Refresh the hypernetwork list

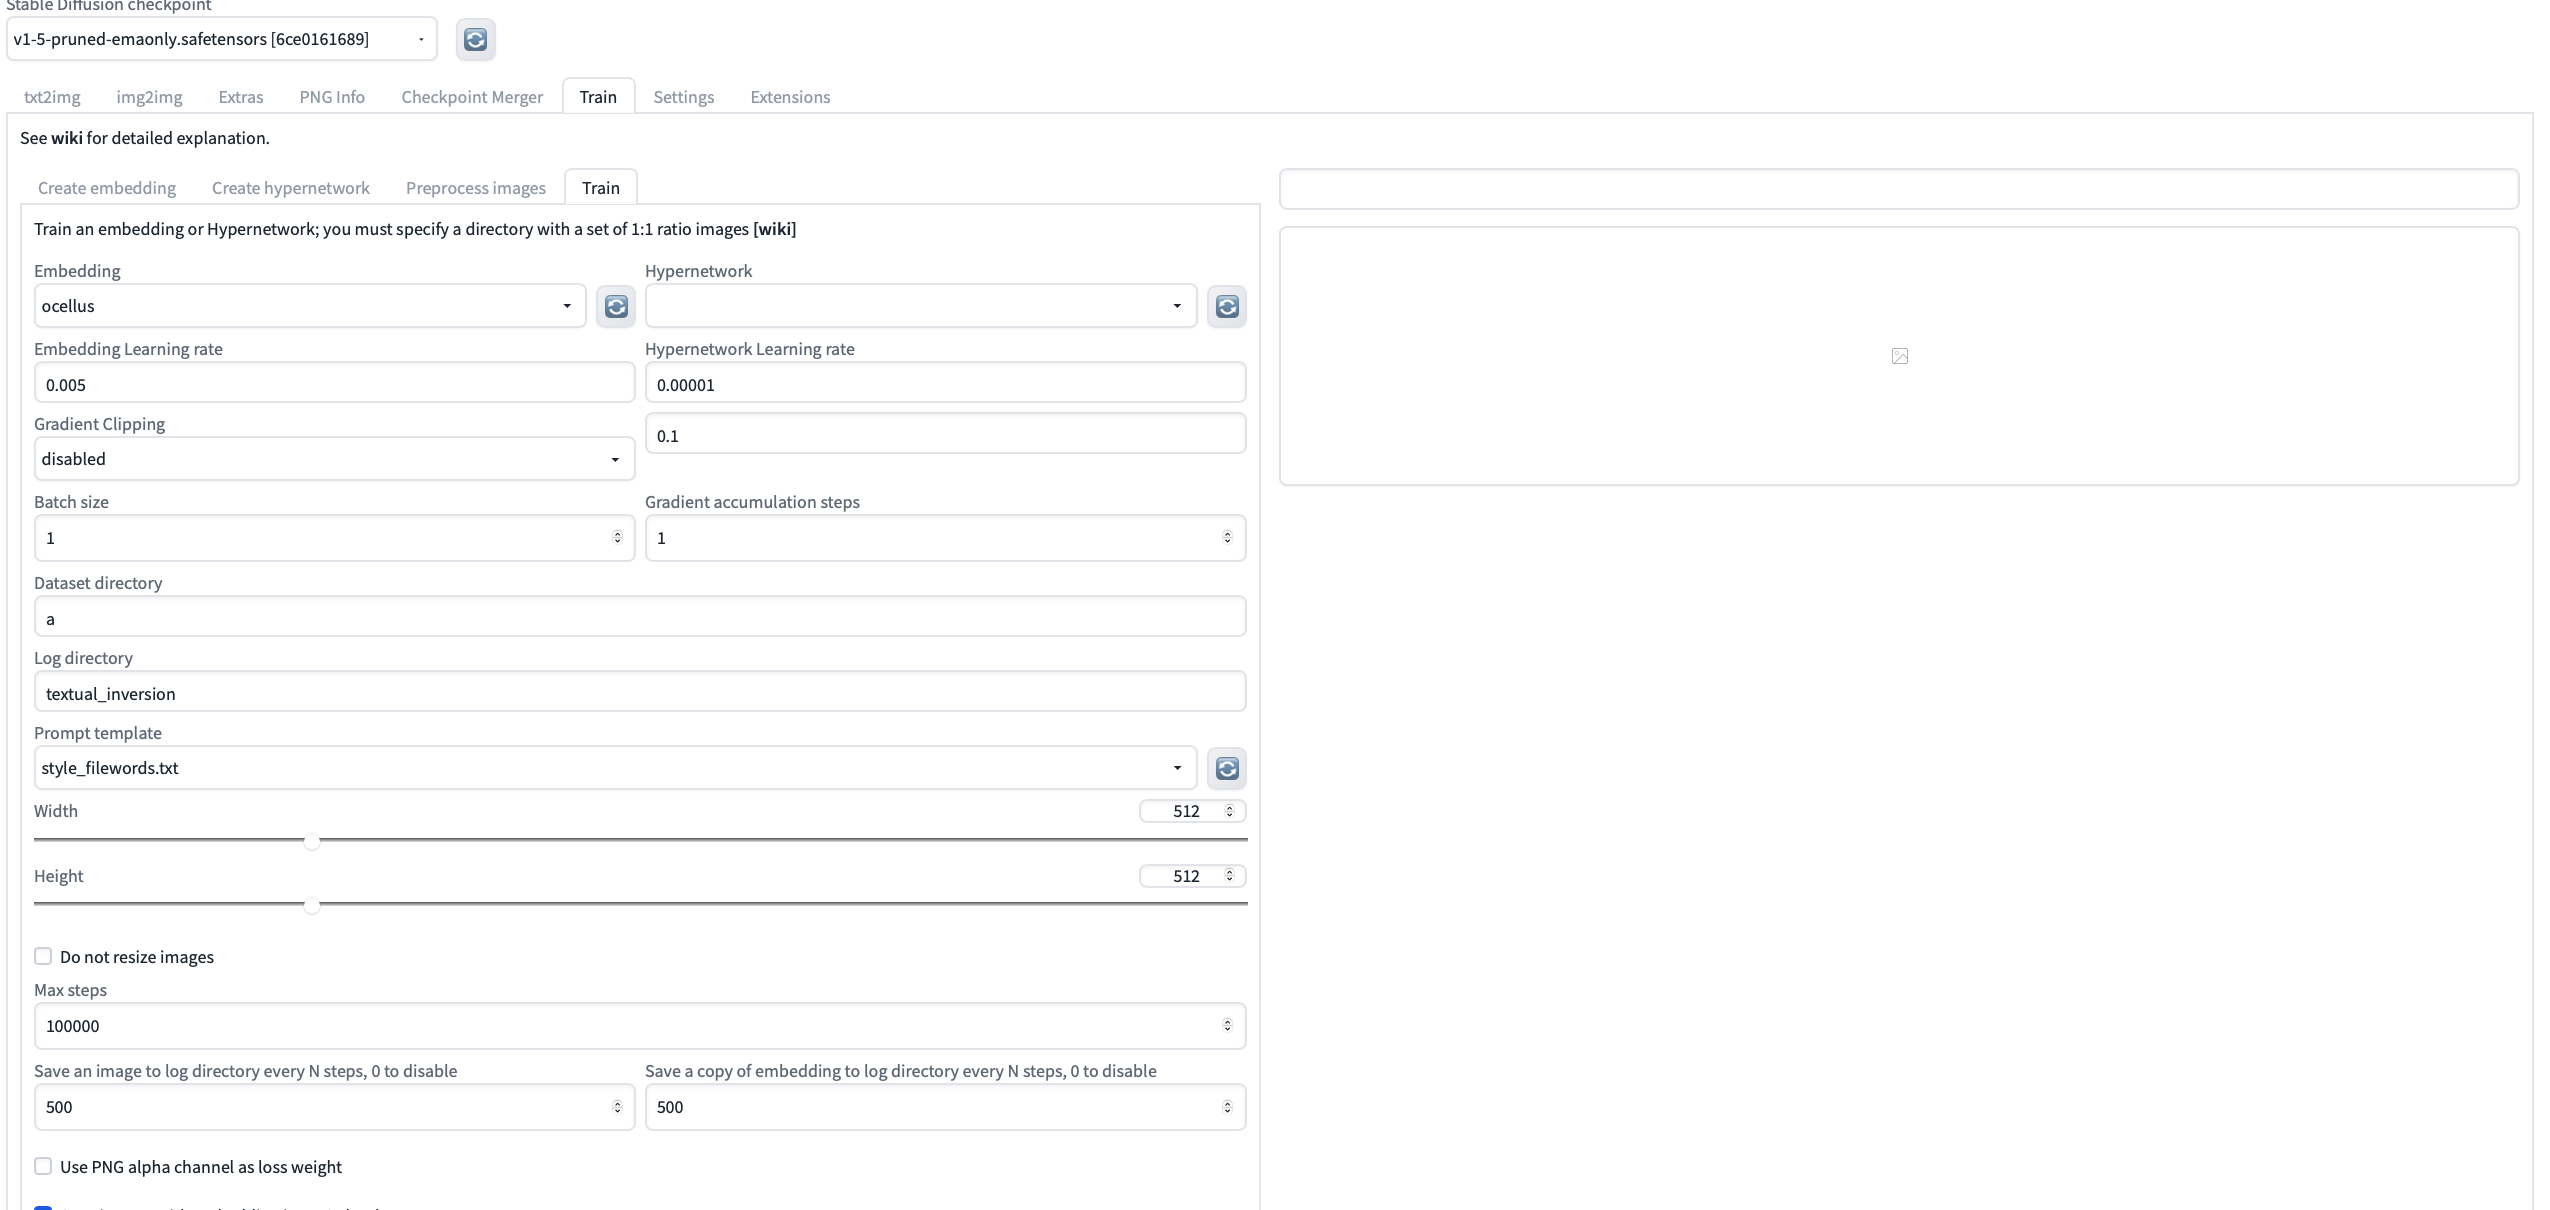(x=1226, y=306)
